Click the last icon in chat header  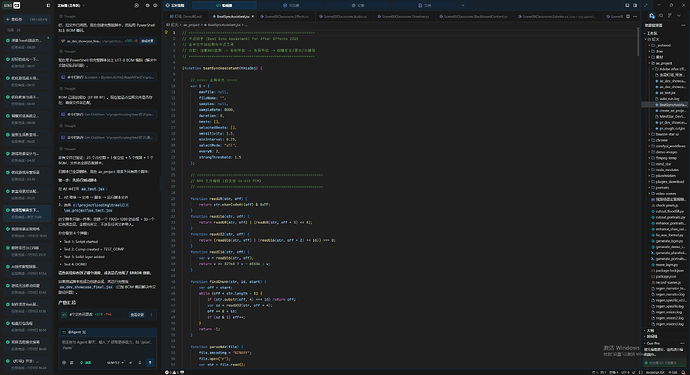[x=155, y=5]
